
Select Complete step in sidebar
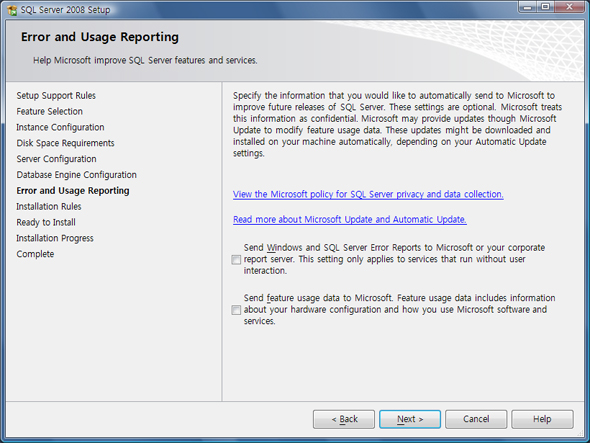coord(35,254)
